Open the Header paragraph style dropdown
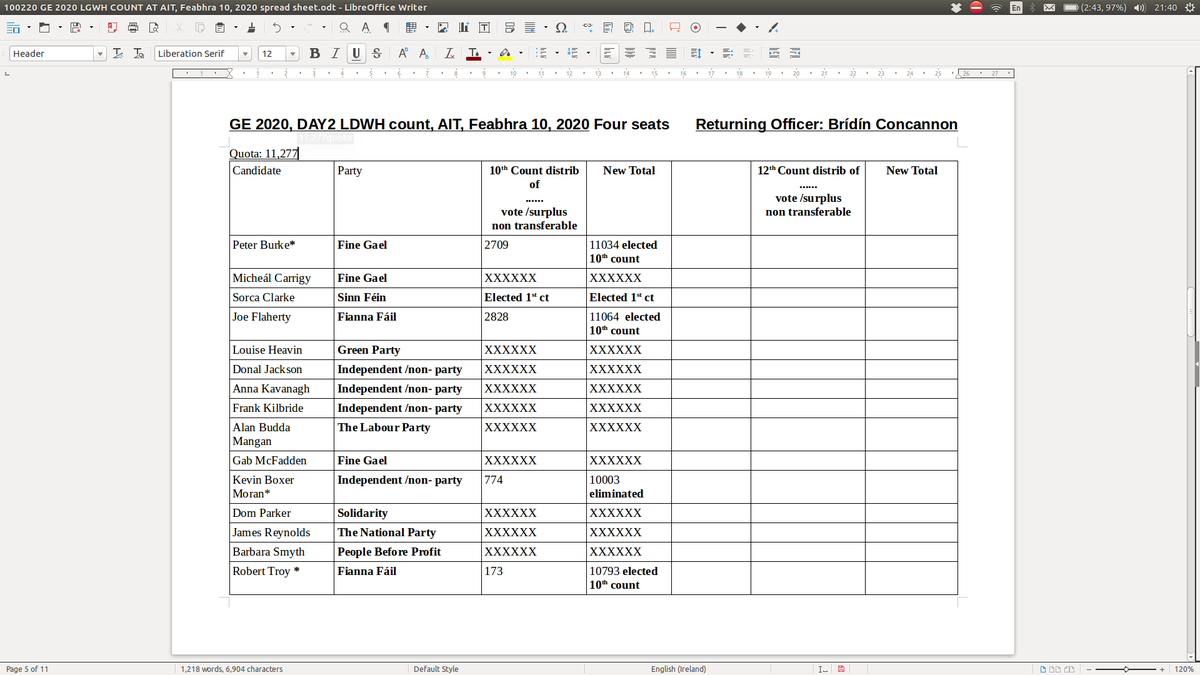 (x=100, y=53)
